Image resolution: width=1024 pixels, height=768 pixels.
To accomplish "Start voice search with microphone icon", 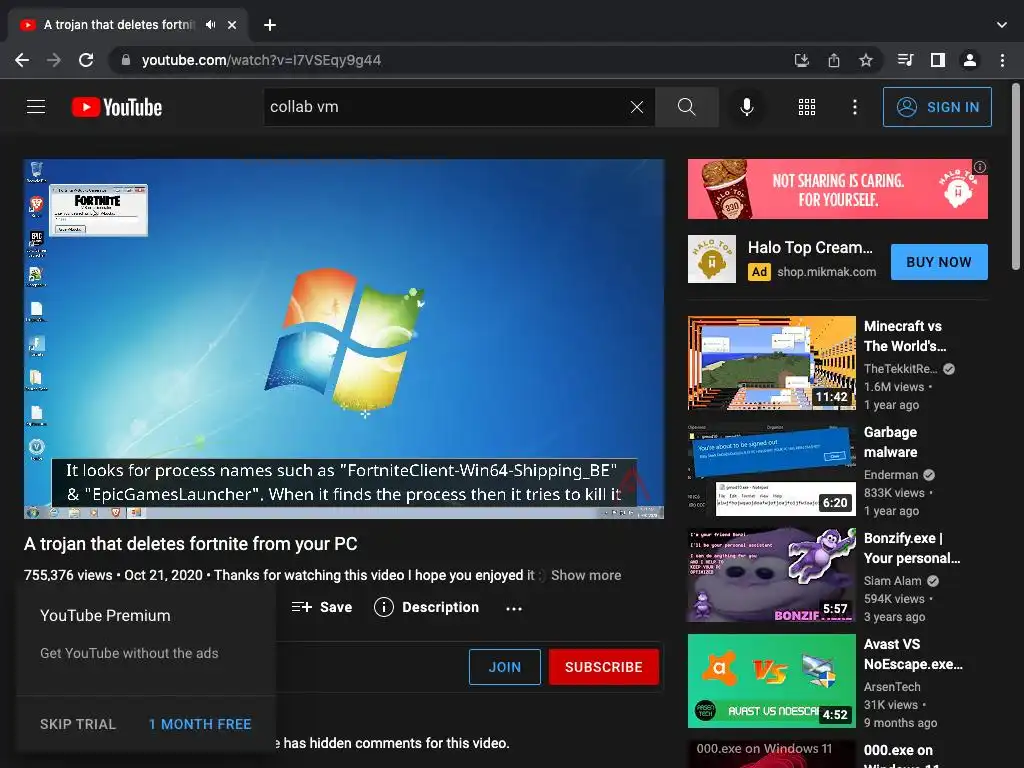I will tap(746, 107).
